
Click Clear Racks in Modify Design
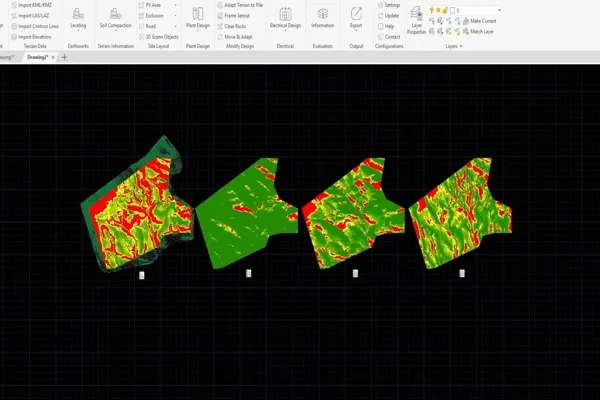pyautogui.click(x=232, y=26)
